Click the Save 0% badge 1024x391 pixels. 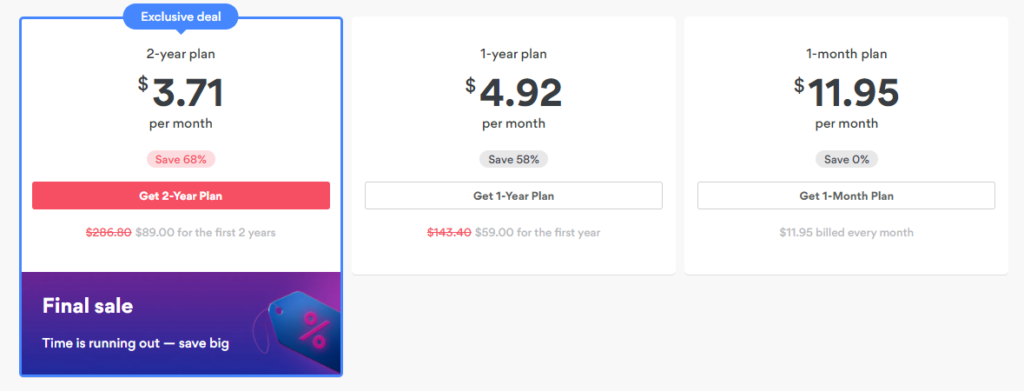(x=846, y=159)
